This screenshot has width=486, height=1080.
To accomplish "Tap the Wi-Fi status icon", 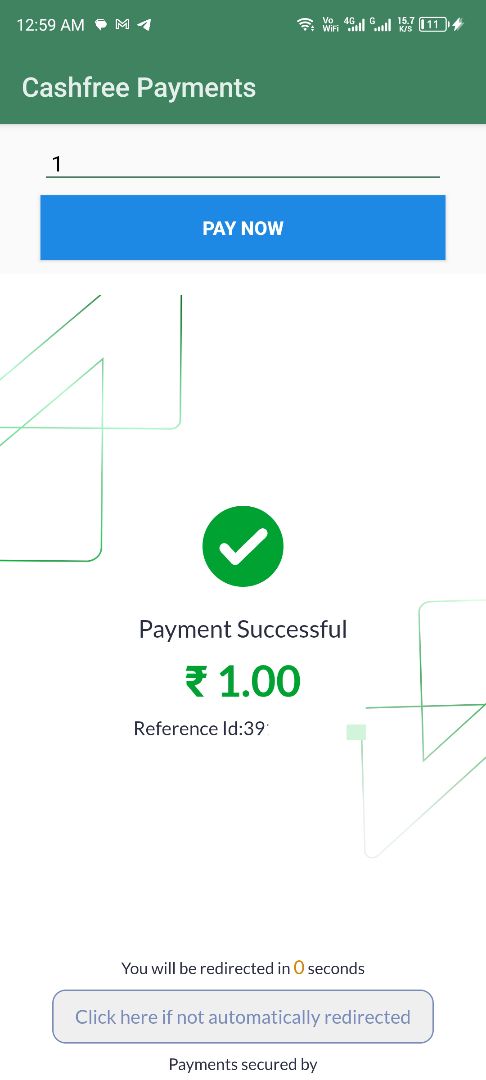I will (x=305, y=25).
